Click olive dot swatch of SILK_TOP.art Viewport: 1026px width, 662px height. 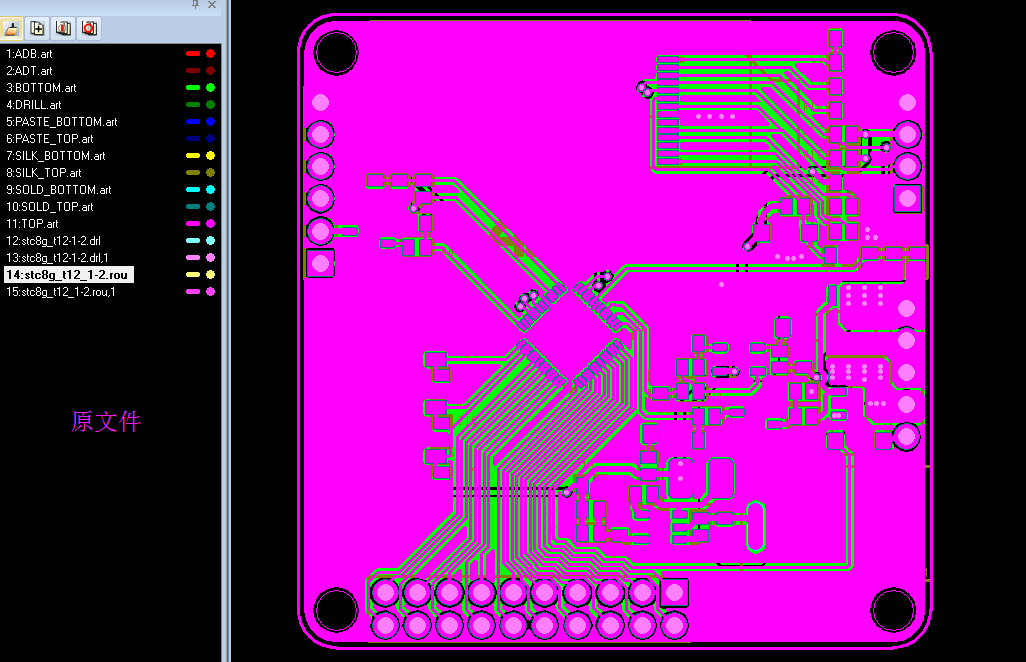[x=211, y=173]
